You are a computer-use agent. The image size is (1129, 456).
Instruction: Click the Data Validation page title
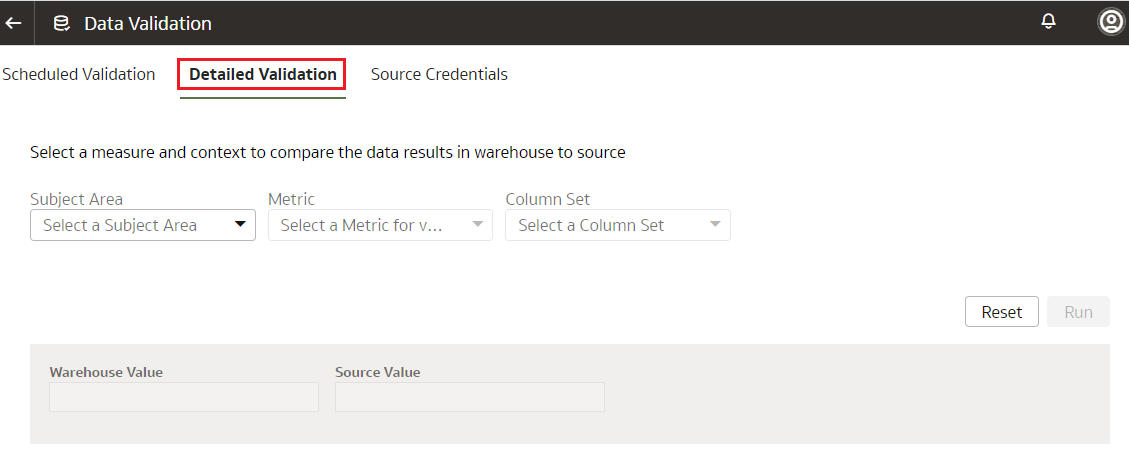click(148, 23)
